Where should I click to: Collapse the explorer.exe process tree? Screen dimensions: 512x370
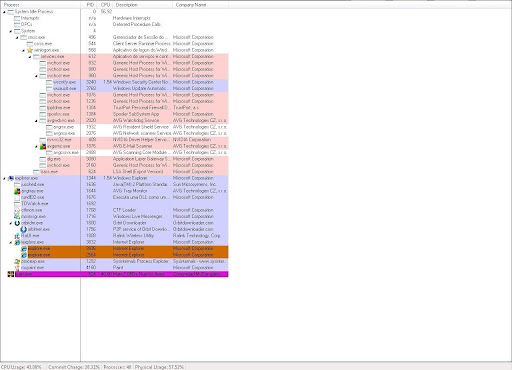[4, 178]
